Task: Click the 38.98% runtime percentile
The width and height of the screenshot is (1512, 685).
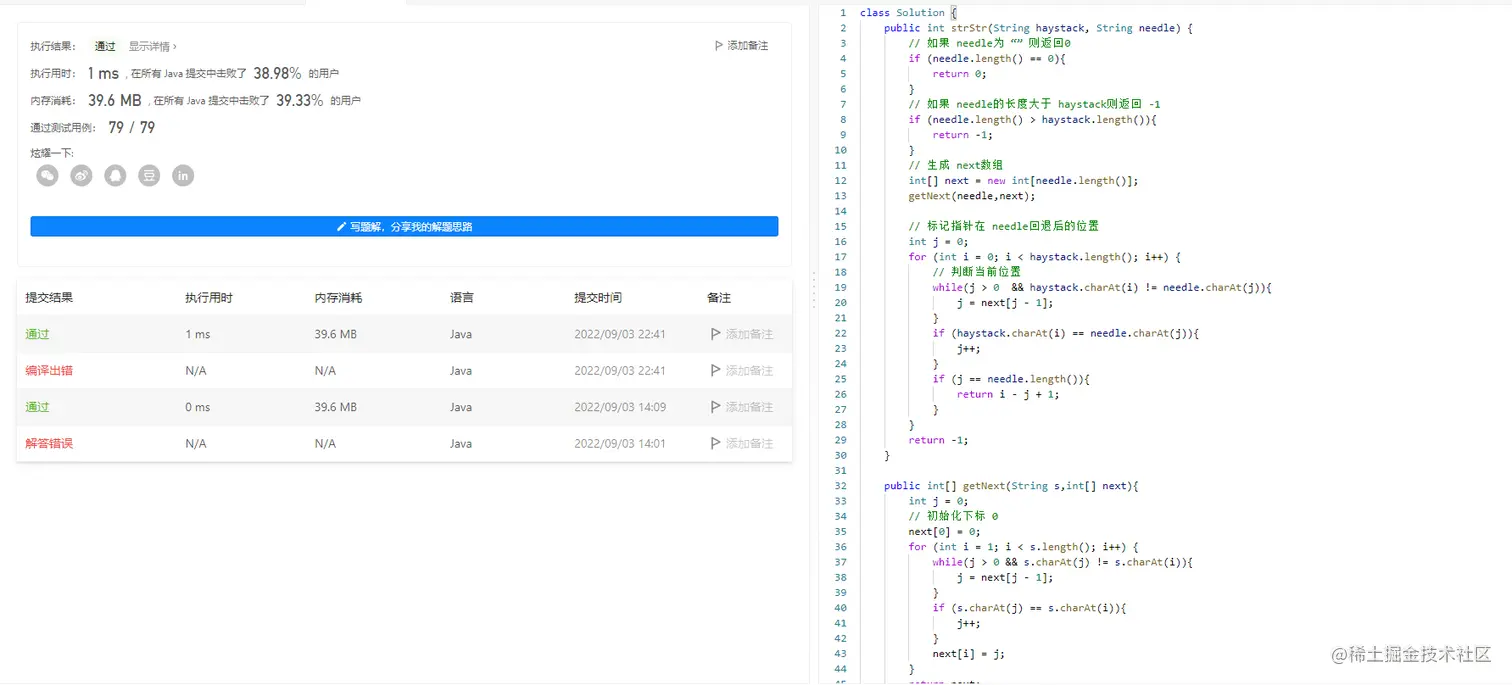Action: [x=277, y=73]
